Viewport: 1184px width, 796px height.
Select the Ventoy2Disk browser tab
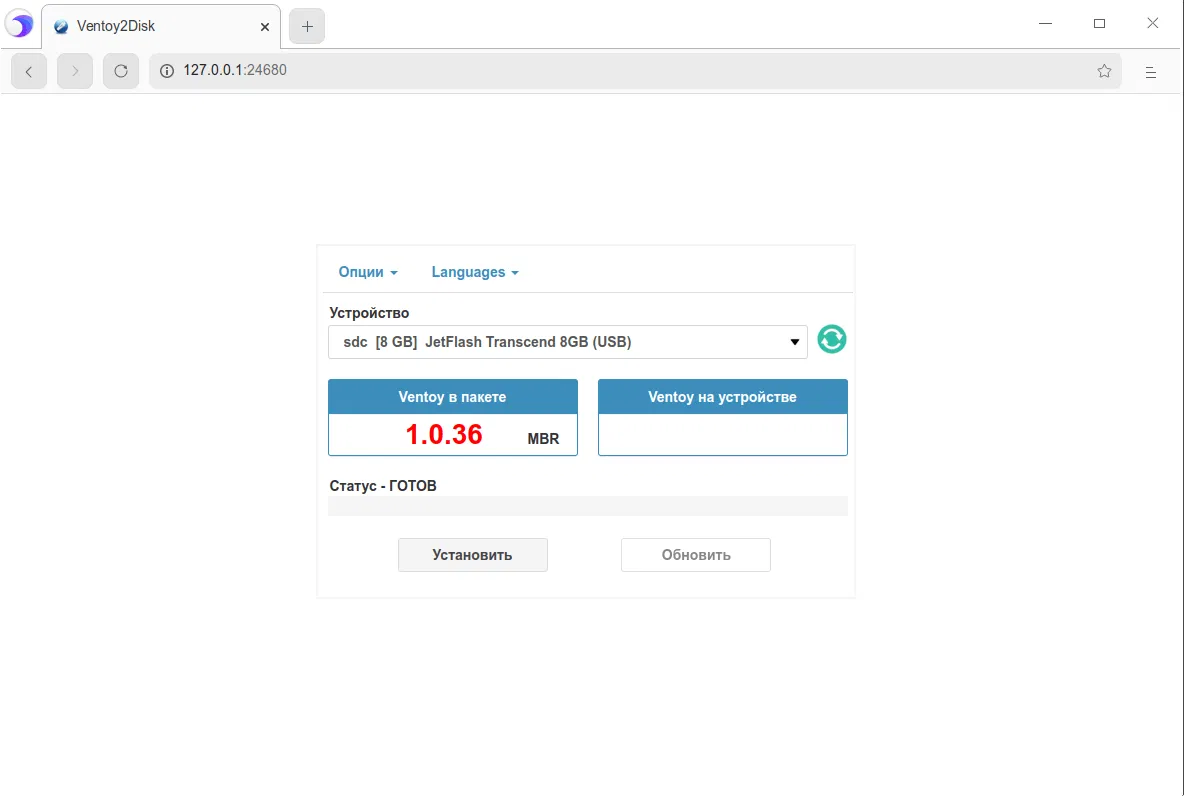[x=161, y=26]
